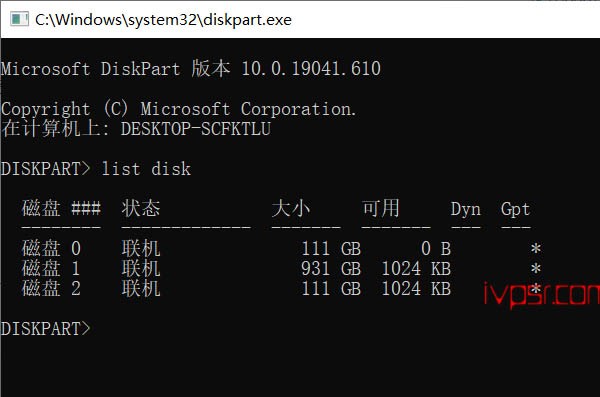Click the '0 B' free space value
This screenshot has width=600, height=397.
(436, 248)
